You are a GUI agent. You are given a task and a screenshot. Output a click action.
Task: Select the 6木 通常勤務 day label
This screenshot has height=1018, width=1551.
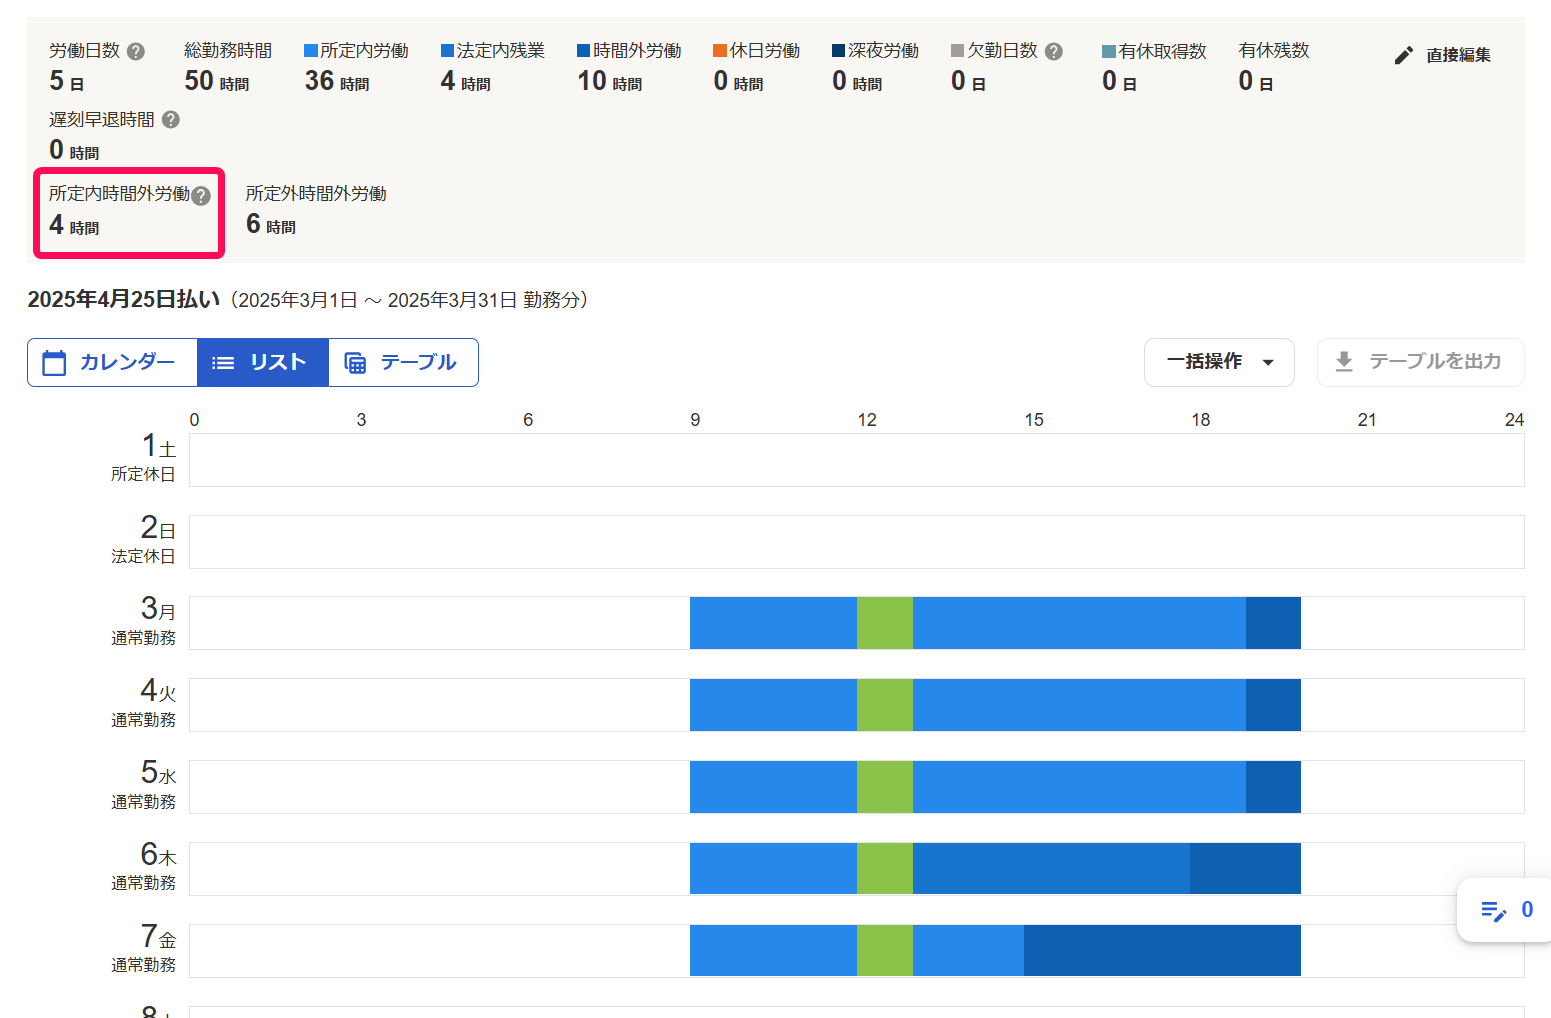143,868
